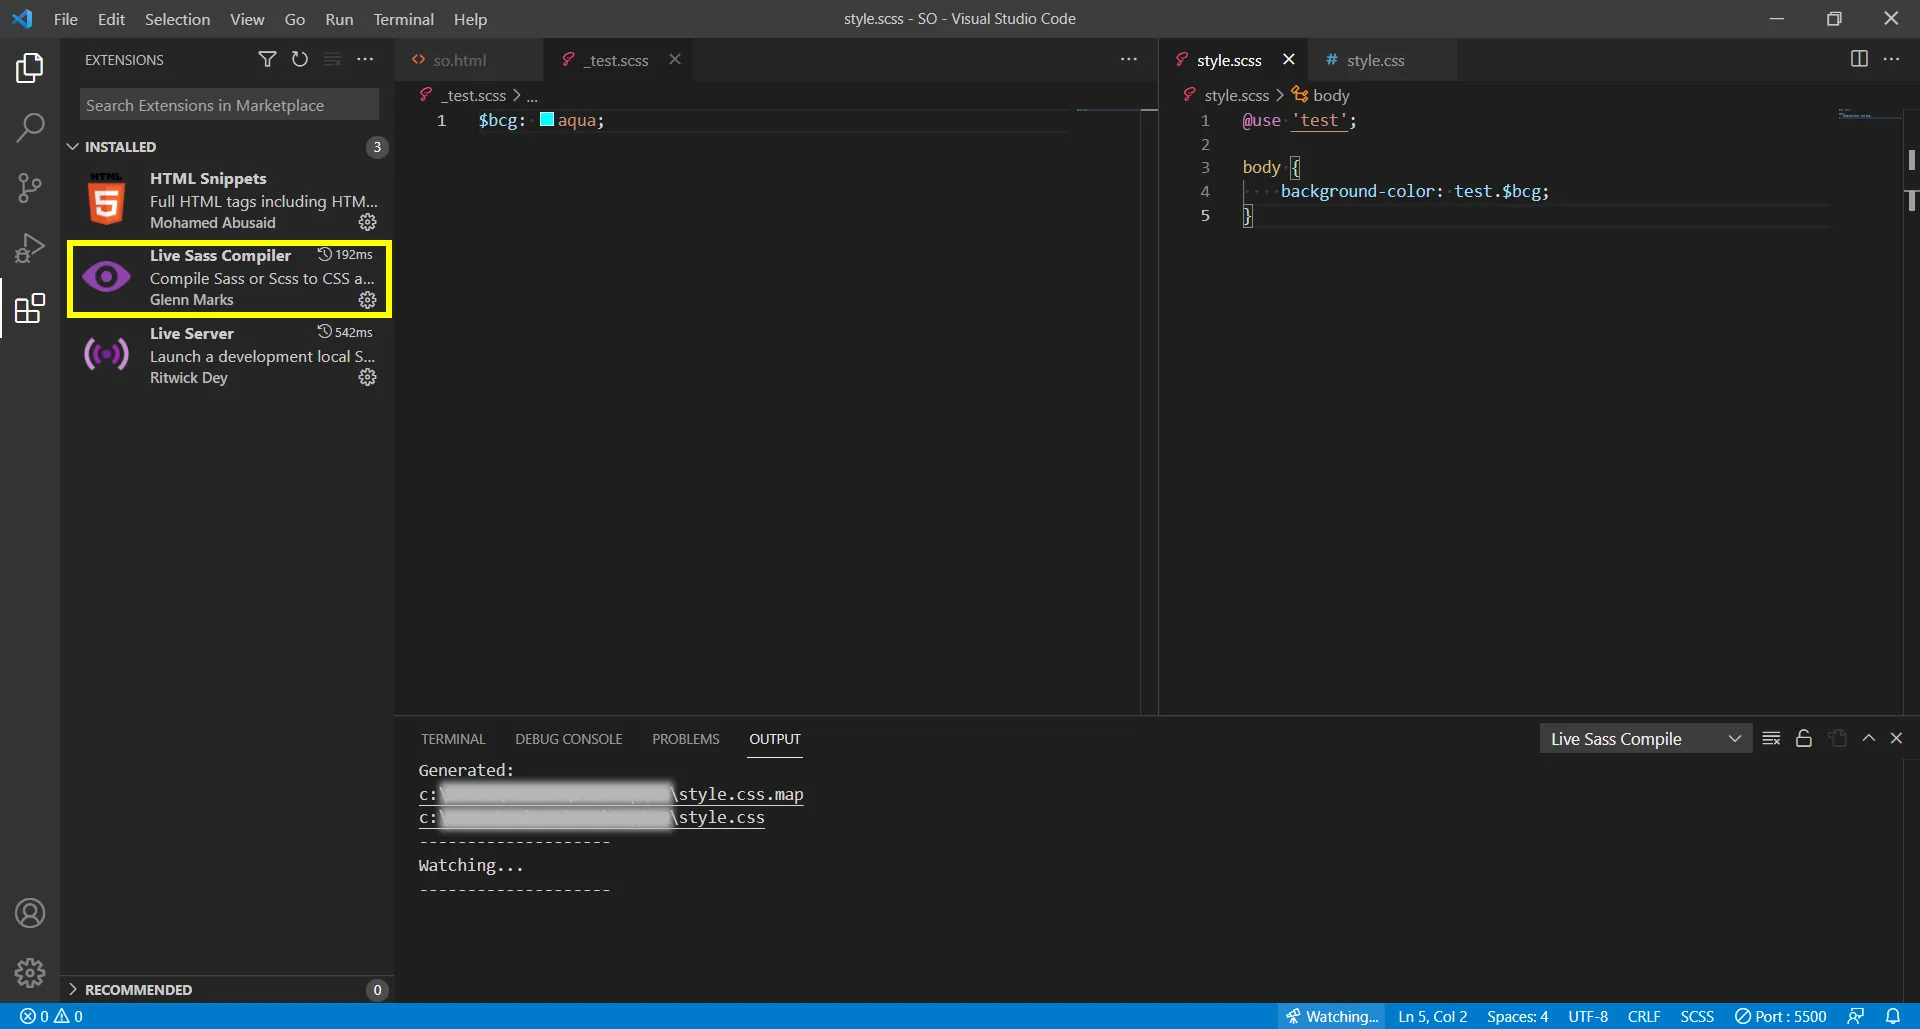The image size is (1920, 1029).
Task: Open the Accounts menu icon
Action: tap(30, 913)
